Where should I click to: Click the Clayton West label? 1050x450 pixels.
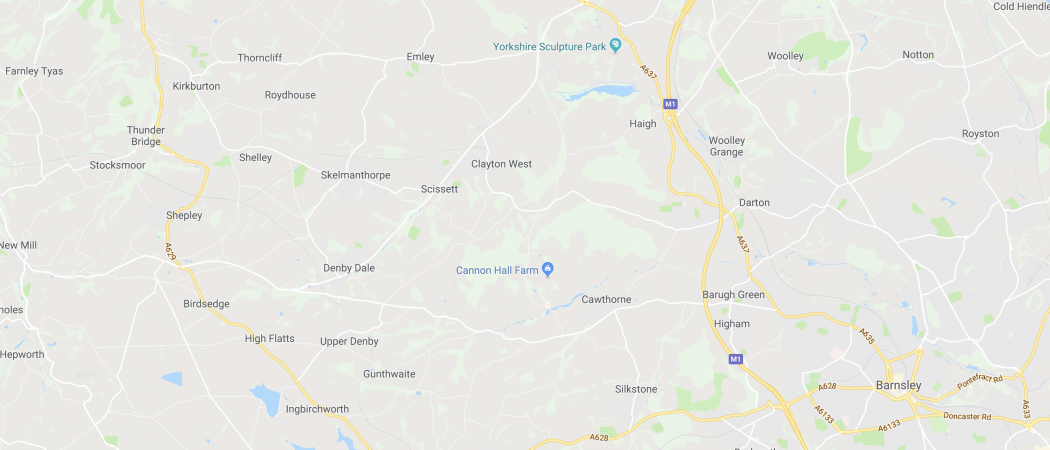click(x=502, y=164)
